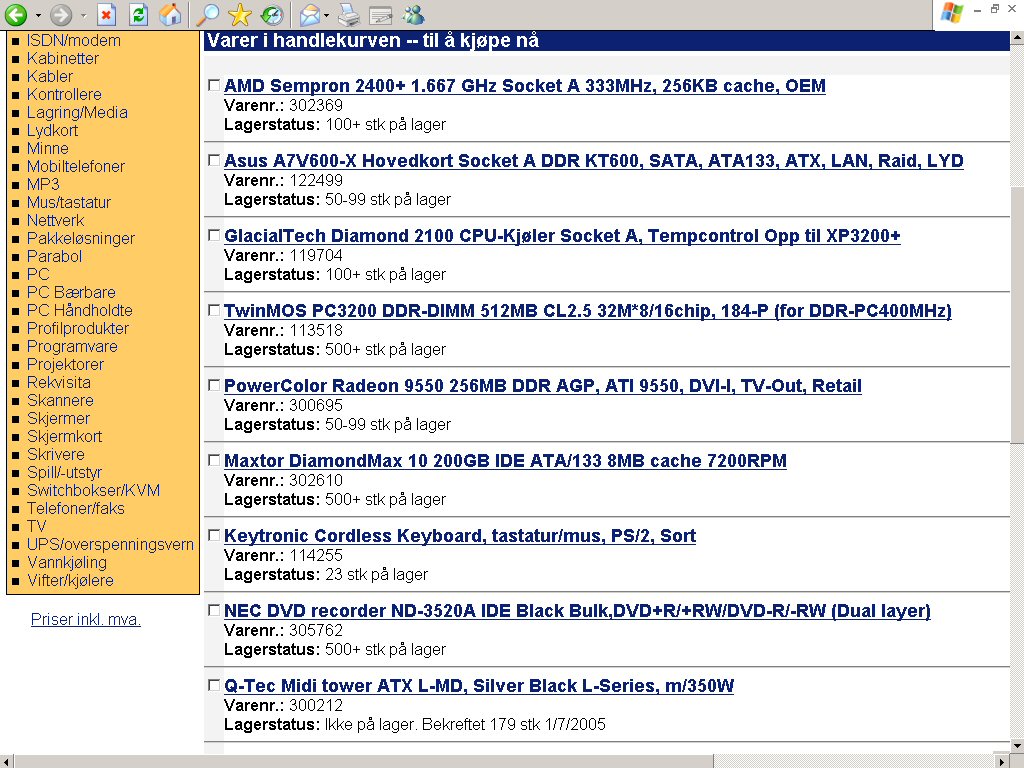
Task: Check the Keytronic Cordless Keyboard checkbox
Action: (214, 536)
